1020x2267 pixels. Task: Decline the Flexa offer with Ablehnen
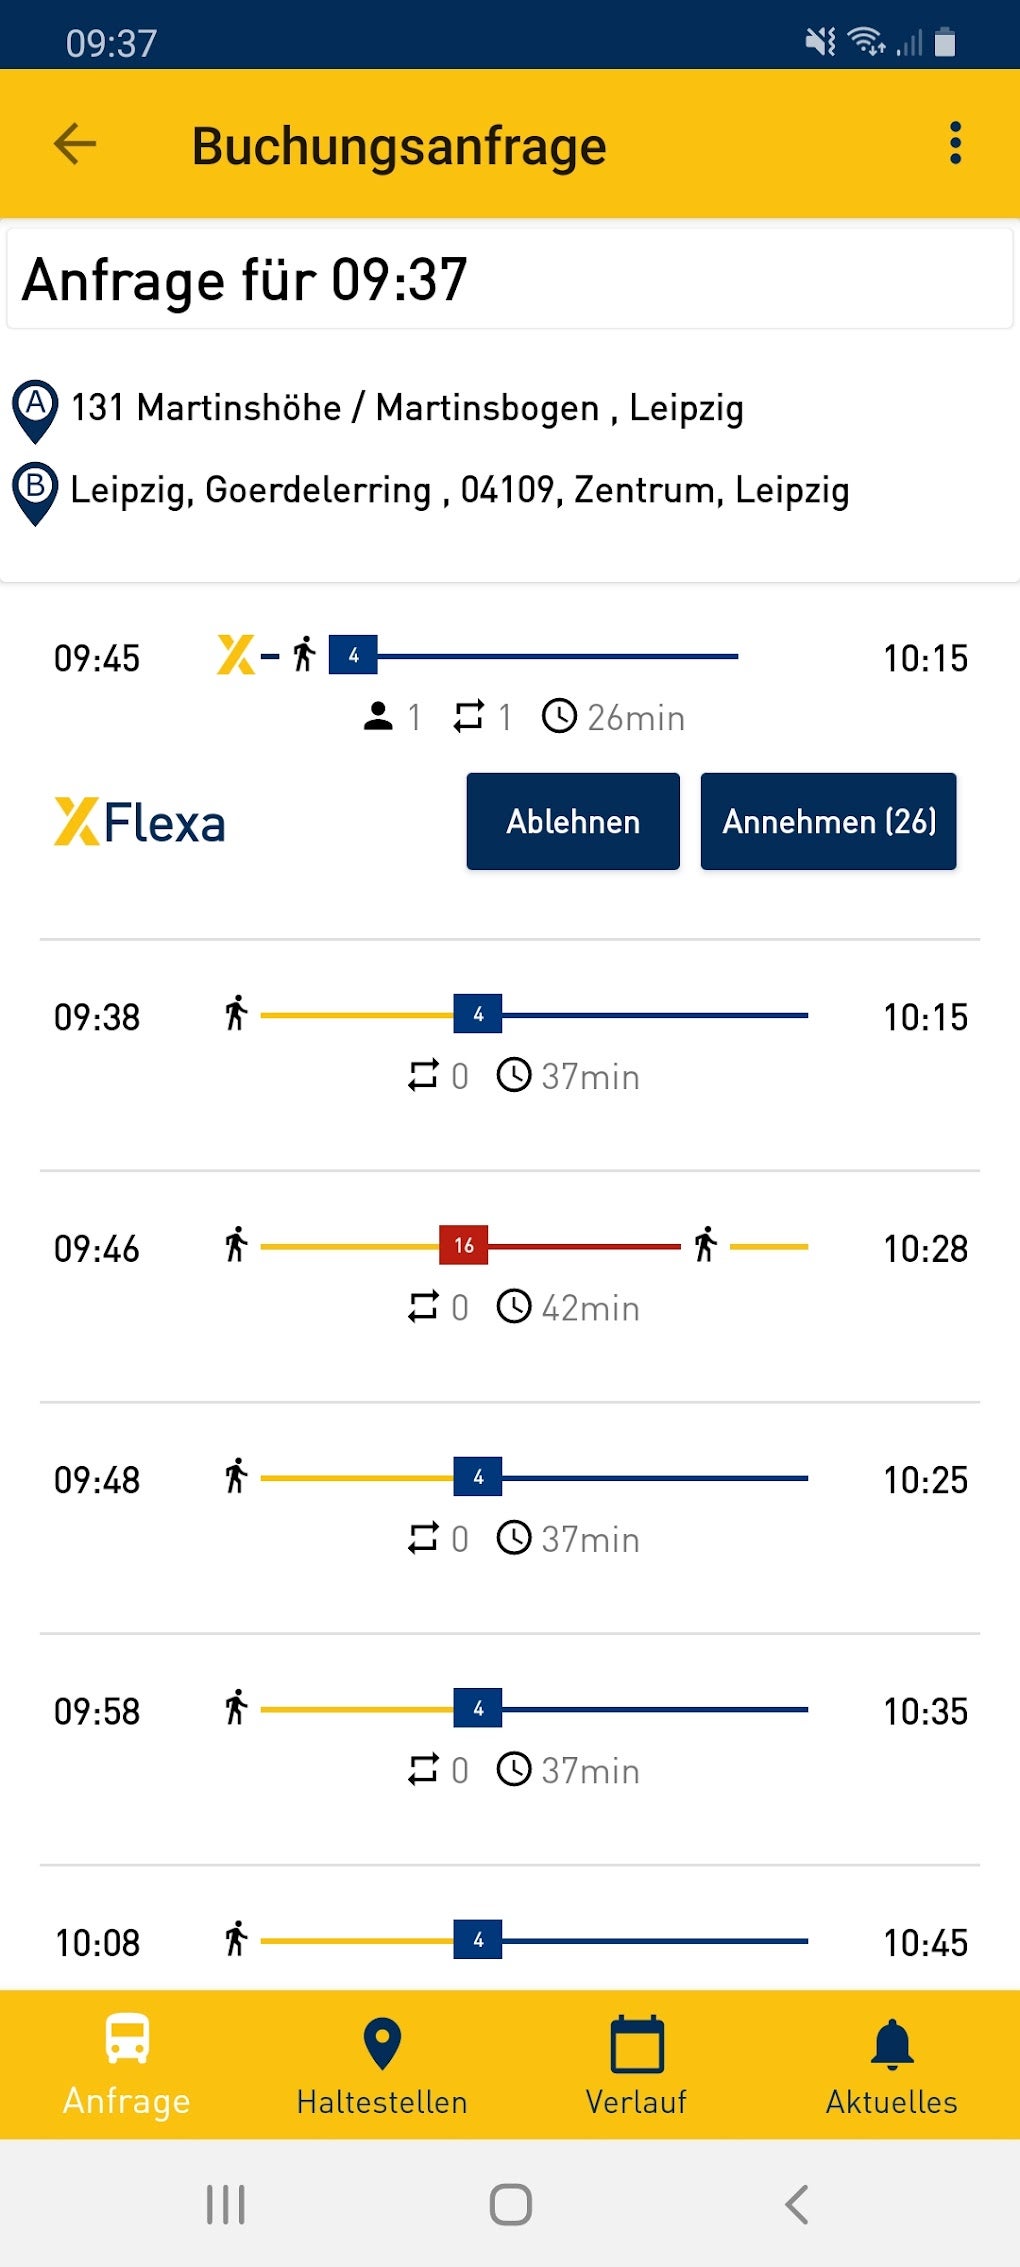pos(573,821)
